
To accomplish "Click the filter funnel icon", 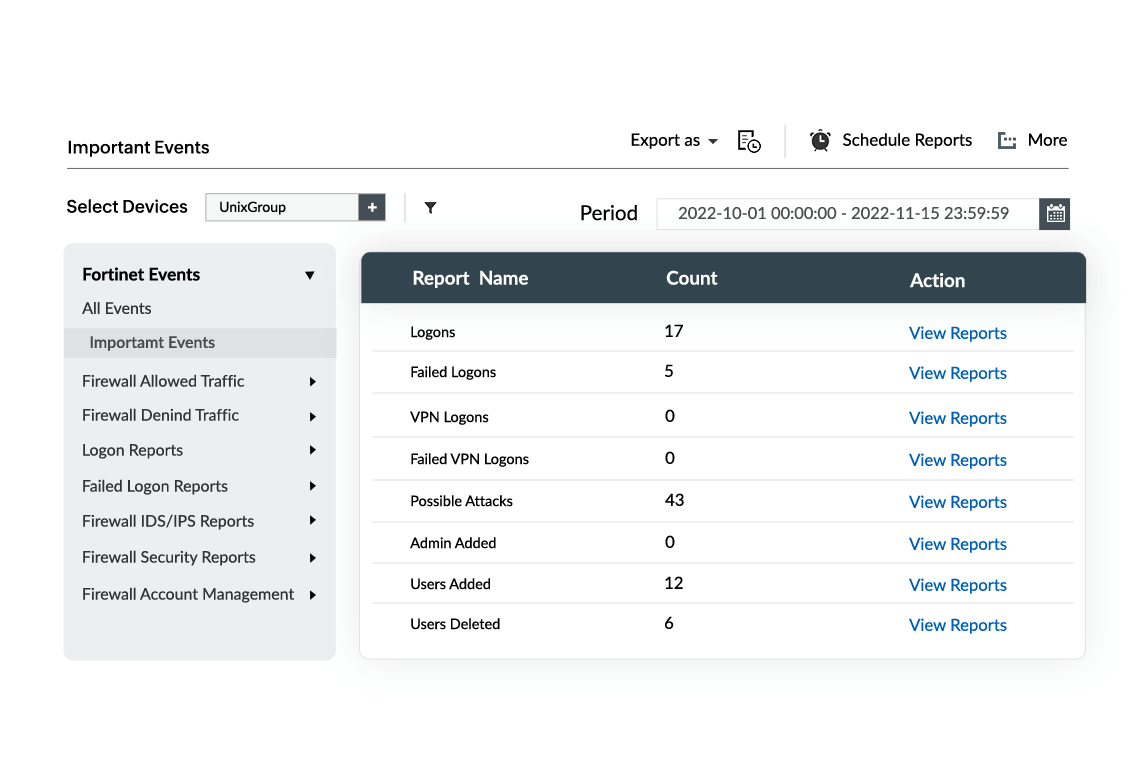I will click(x=430, y=208).
